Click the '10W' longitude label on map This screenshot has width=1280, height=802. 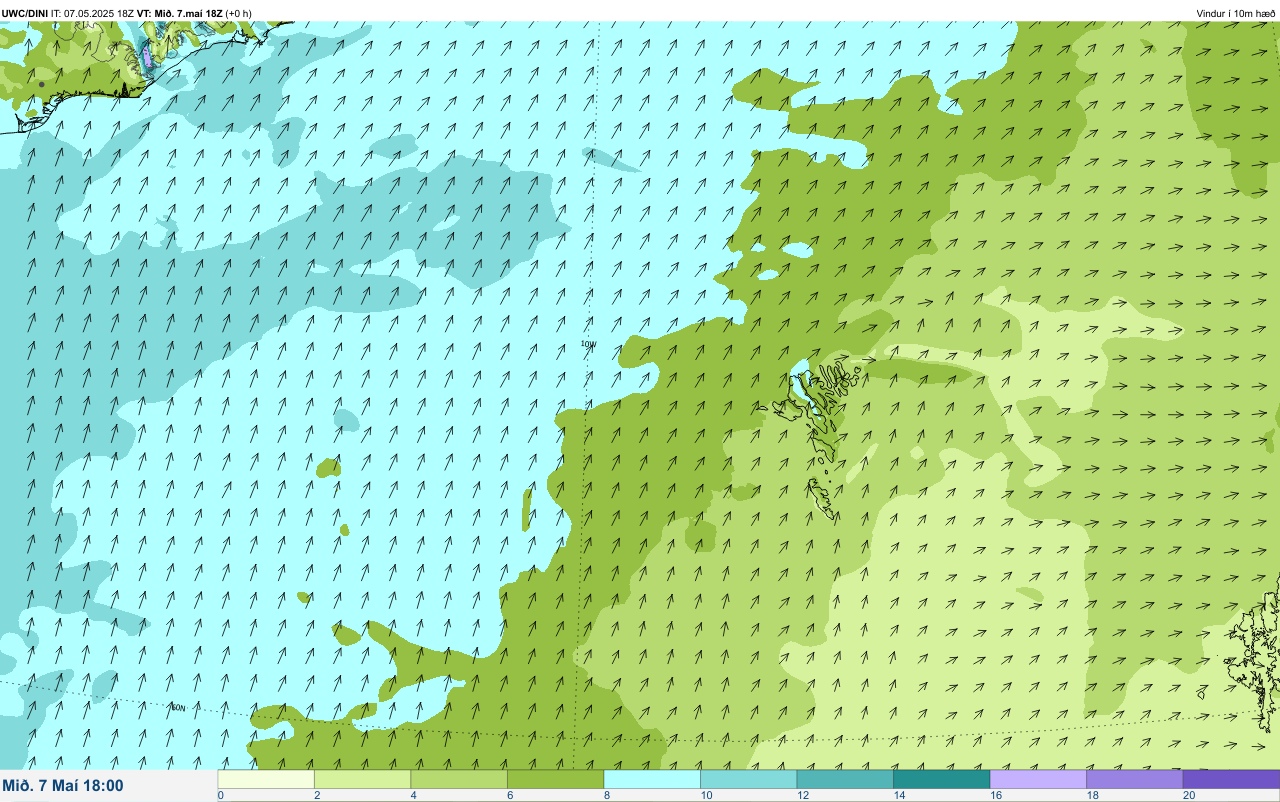point(588,344)
